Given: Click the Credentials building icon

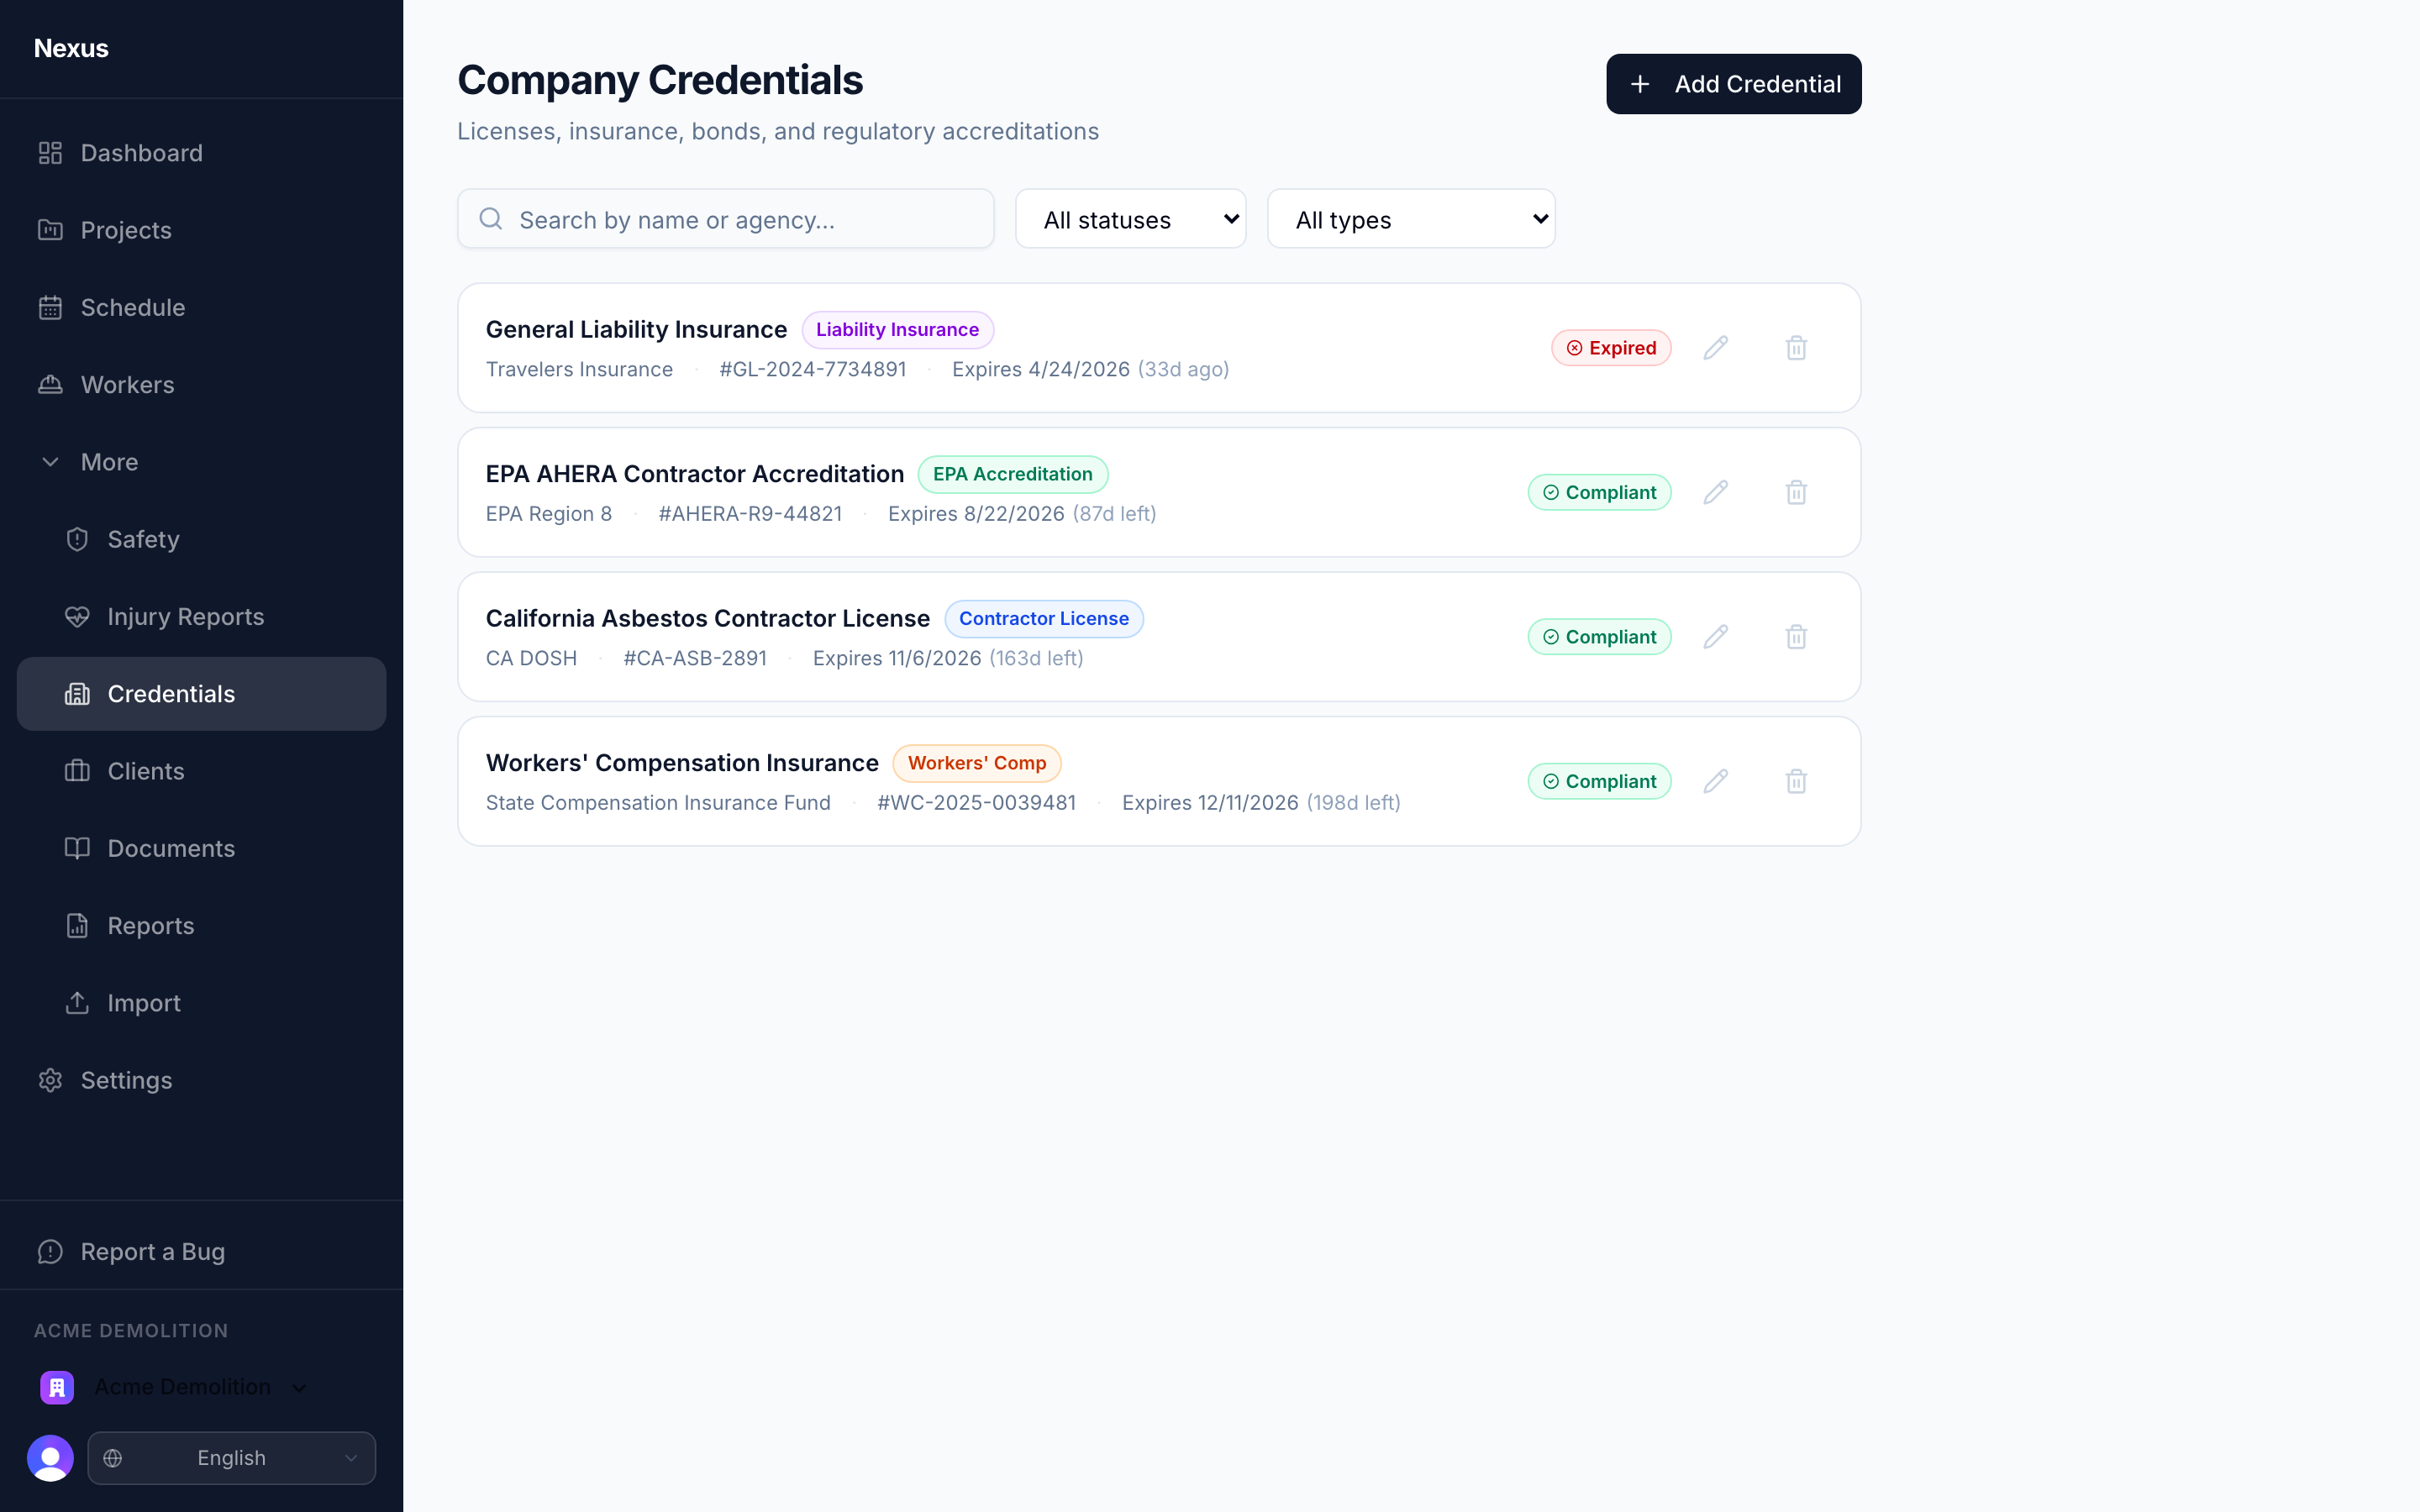Looking at the screenshot, I should 77,694.
